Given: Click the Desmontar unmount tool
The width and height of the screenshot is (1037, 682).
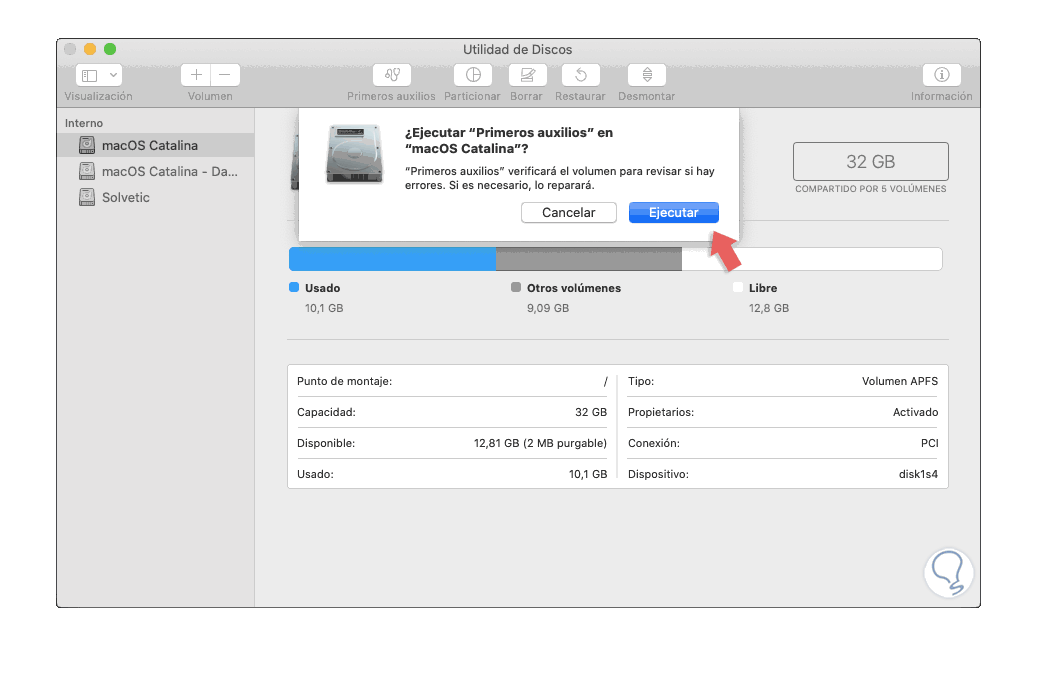Looking at the screenshot, I should pos(647,75).
